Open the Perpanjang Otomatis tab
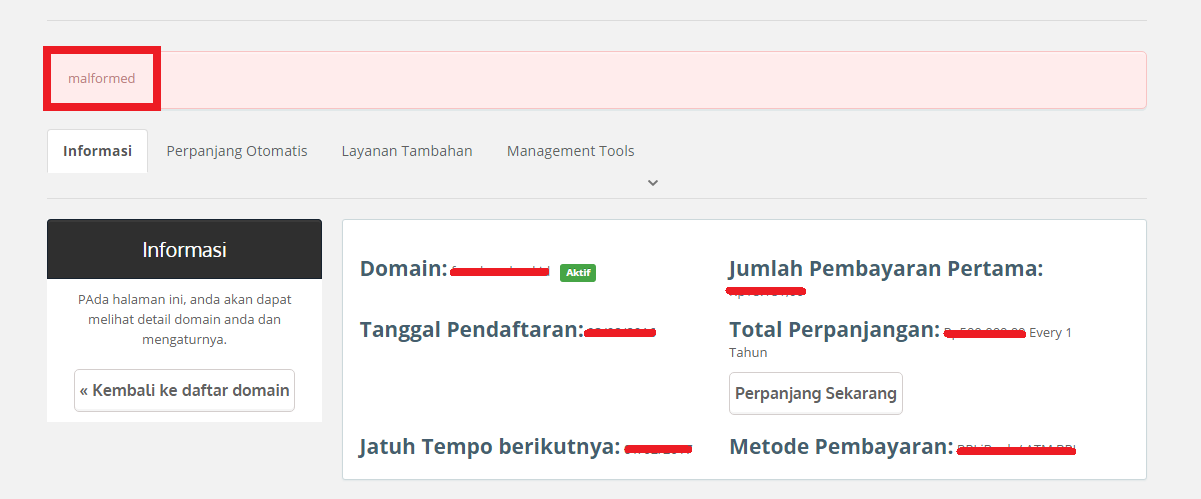The image size is (1201, 499). tap(237, 151)
